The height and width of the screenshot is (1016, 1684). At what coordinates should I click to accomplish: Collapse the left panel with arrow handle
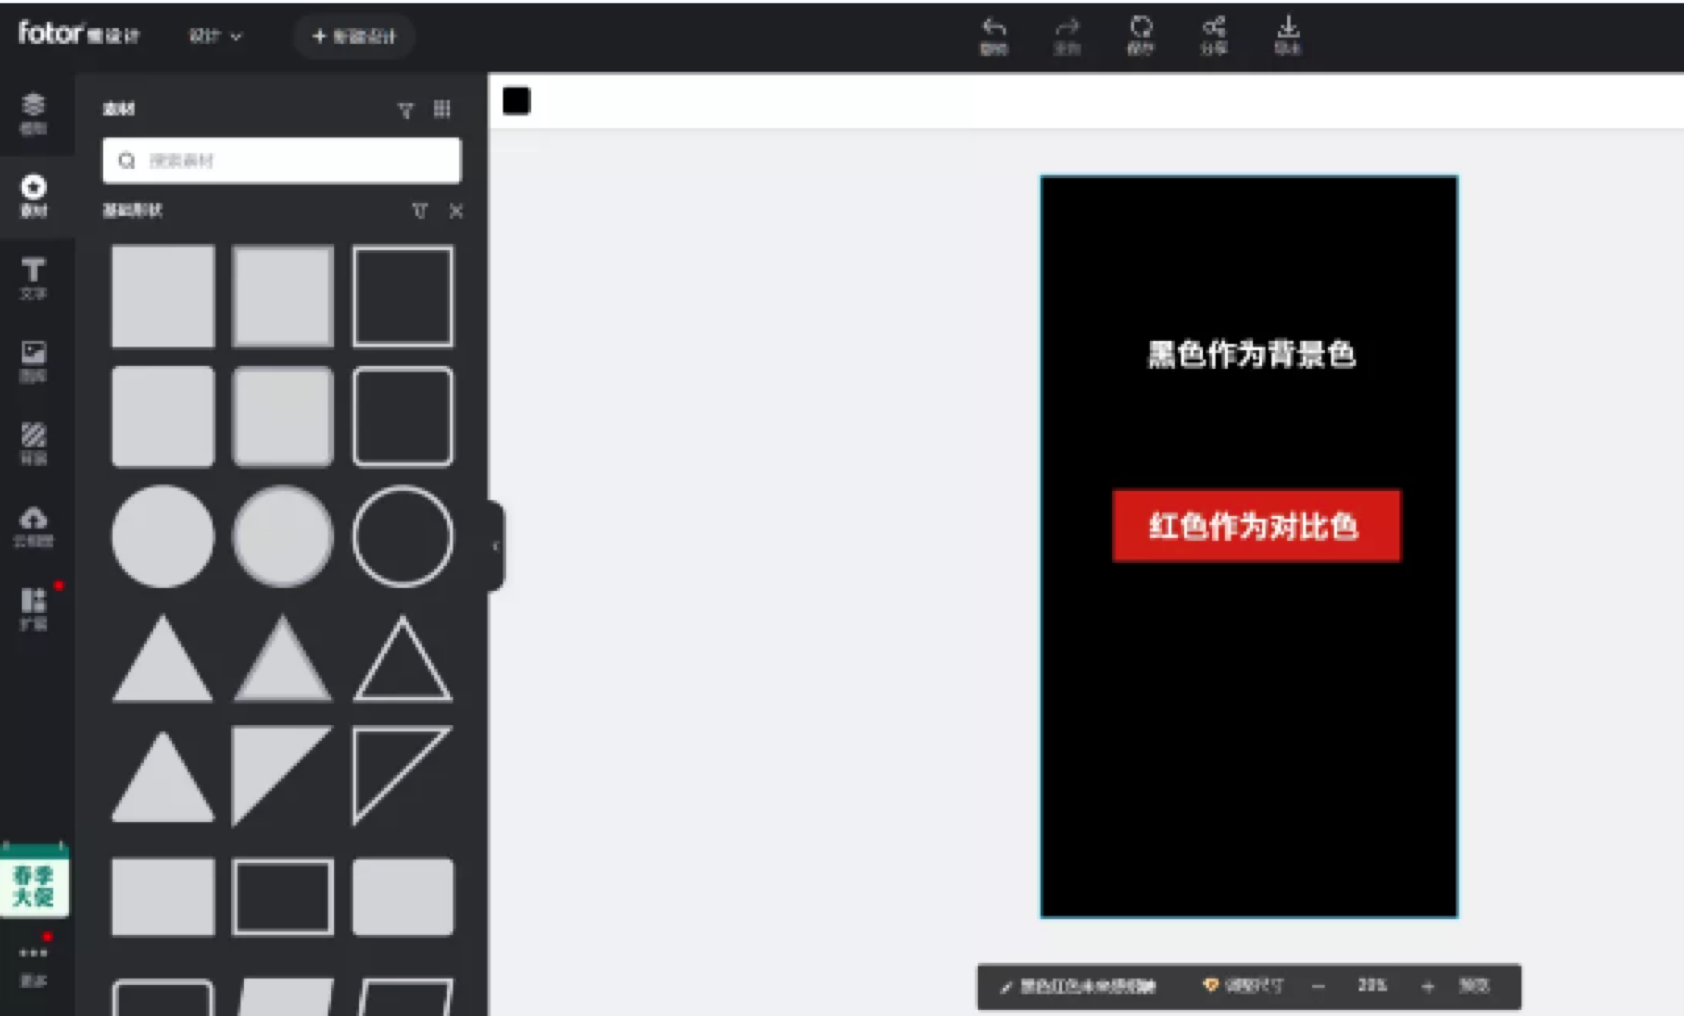coord(496,546)
